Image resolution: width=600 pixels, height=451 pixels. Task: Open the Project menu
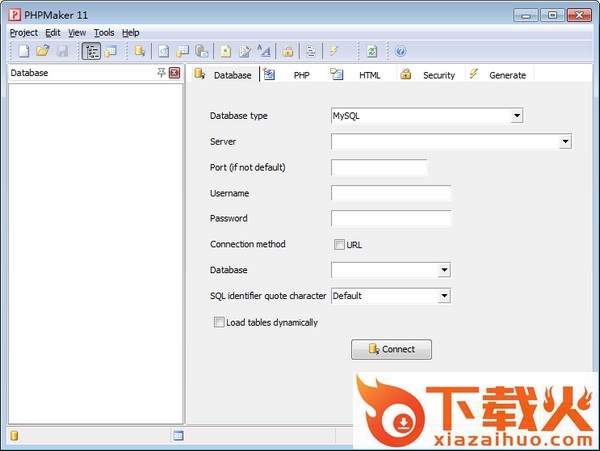(x=24, y=33)
